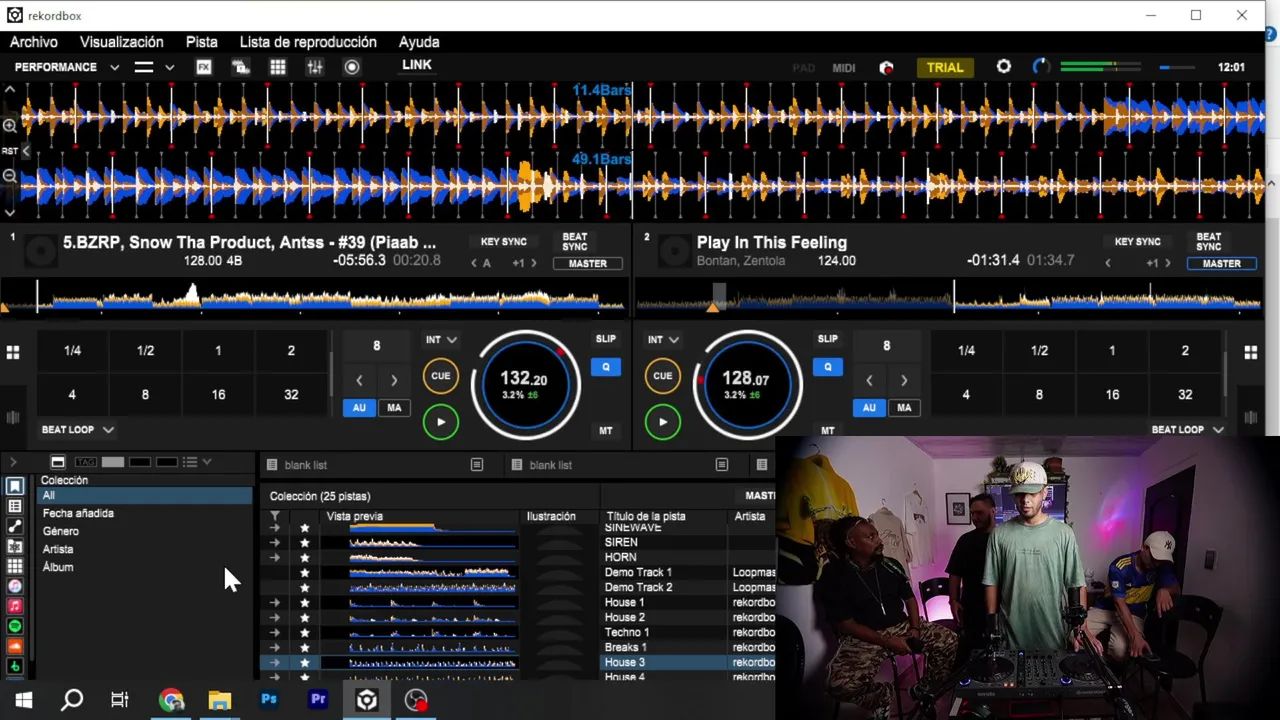Open the deck layout dropdown arrow
This screenshot has width=1280, height=720.
point(170,67)
